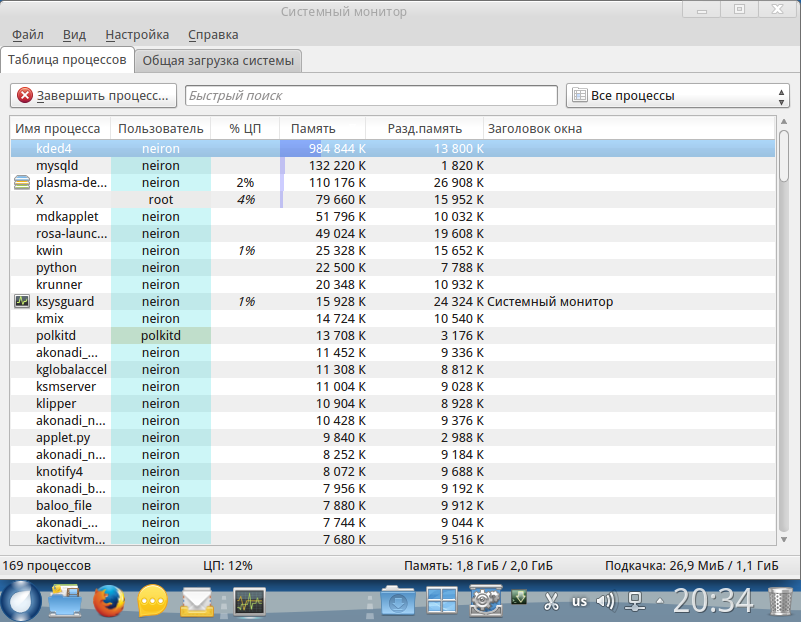801x622 pixels.
Task: Select the krunner process row
Action: point(392,284)
